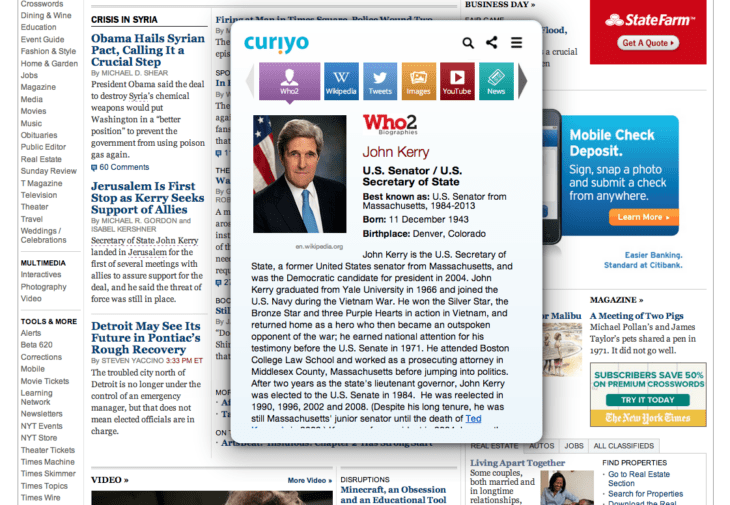Switch to the Tweets tab
The width and height of the screenshot is (730, 505).
click(380, 81)
